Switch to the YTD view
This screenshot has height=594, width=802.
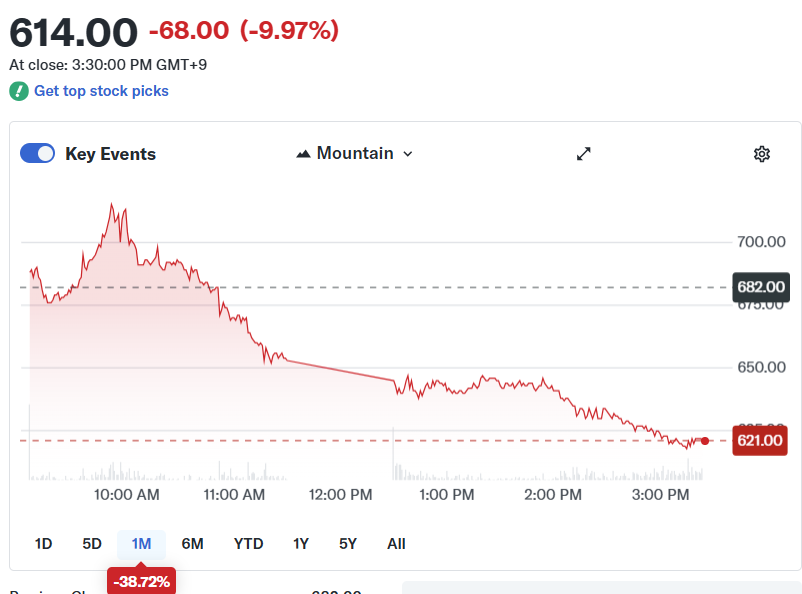click(x=247, y=543)
